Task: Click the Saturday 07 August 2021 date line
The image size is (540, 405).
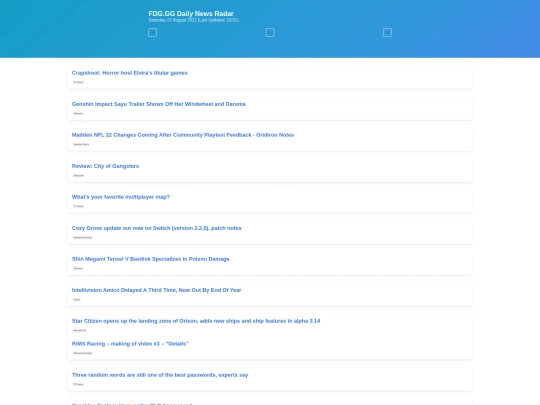Action: click(194, 20)
